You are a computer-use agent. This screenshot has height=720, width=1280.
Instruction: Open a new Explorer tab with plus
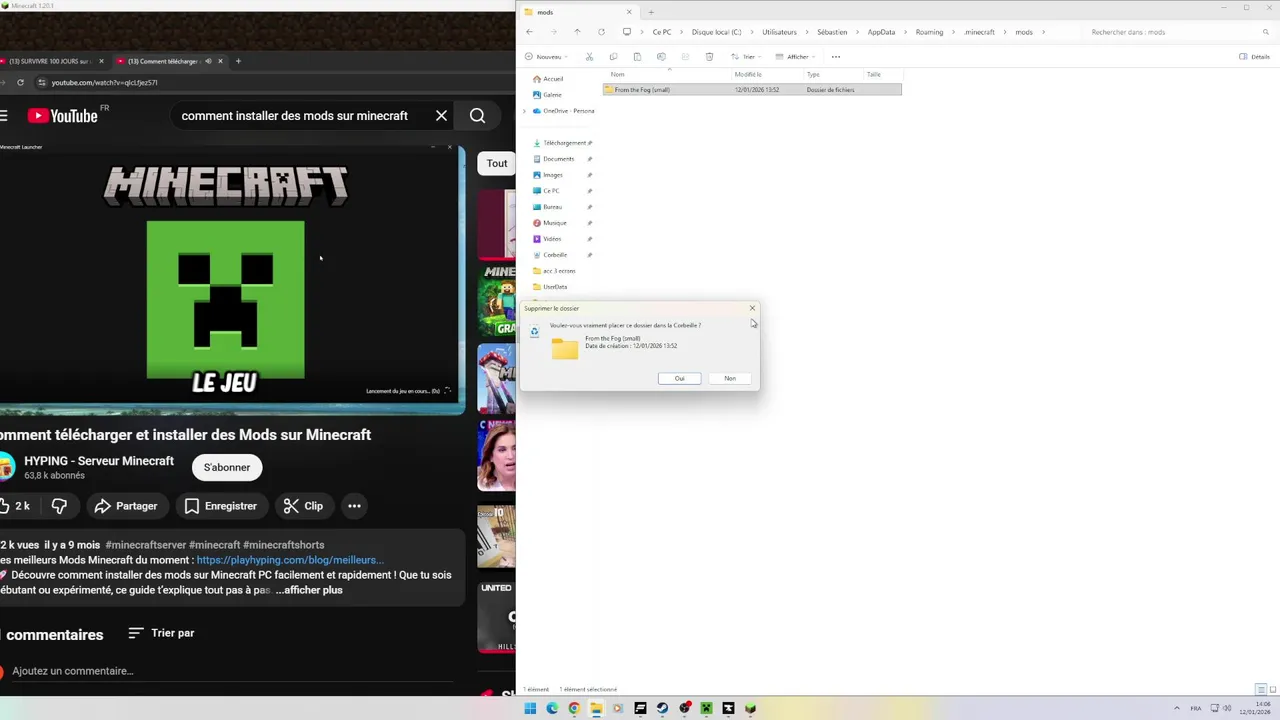[651, 12]
